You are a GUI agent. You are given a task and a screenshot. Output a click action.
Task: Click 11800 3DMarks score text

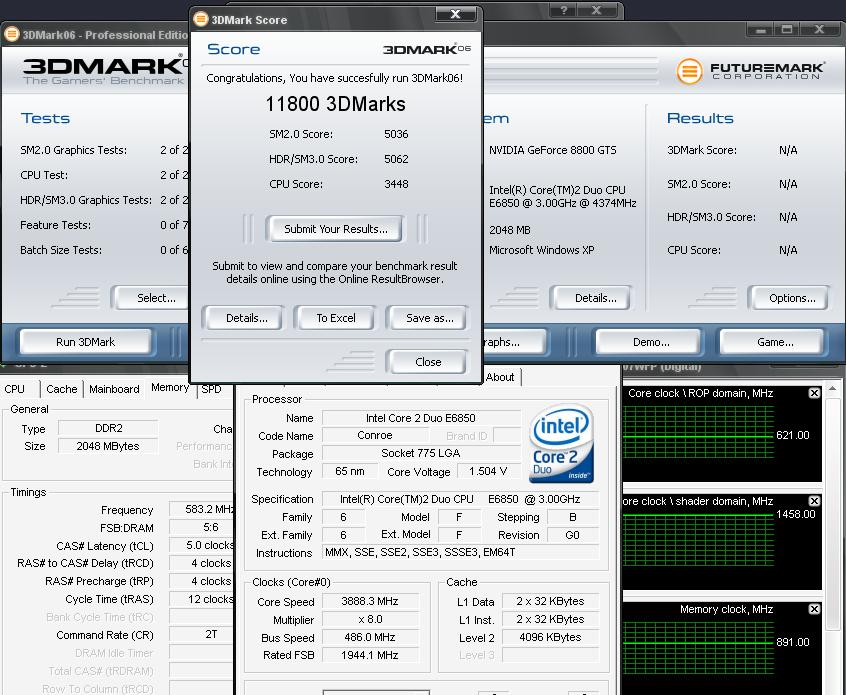pyautogui.click(x=335, y=104)
